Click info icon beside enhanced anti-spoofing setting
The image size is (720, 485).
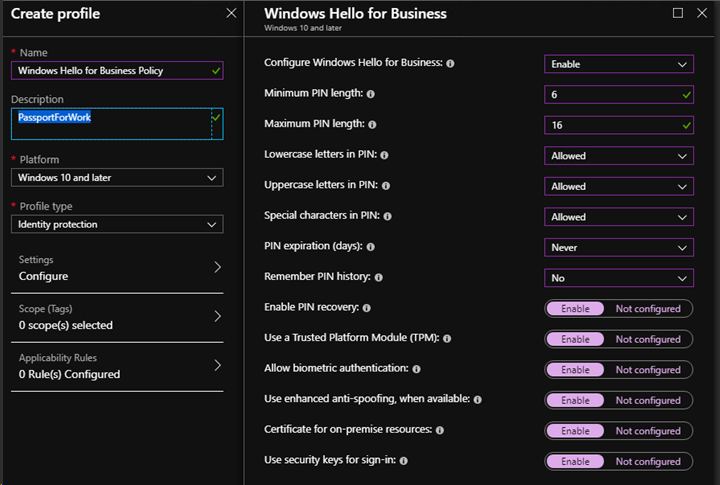[478, 400]
